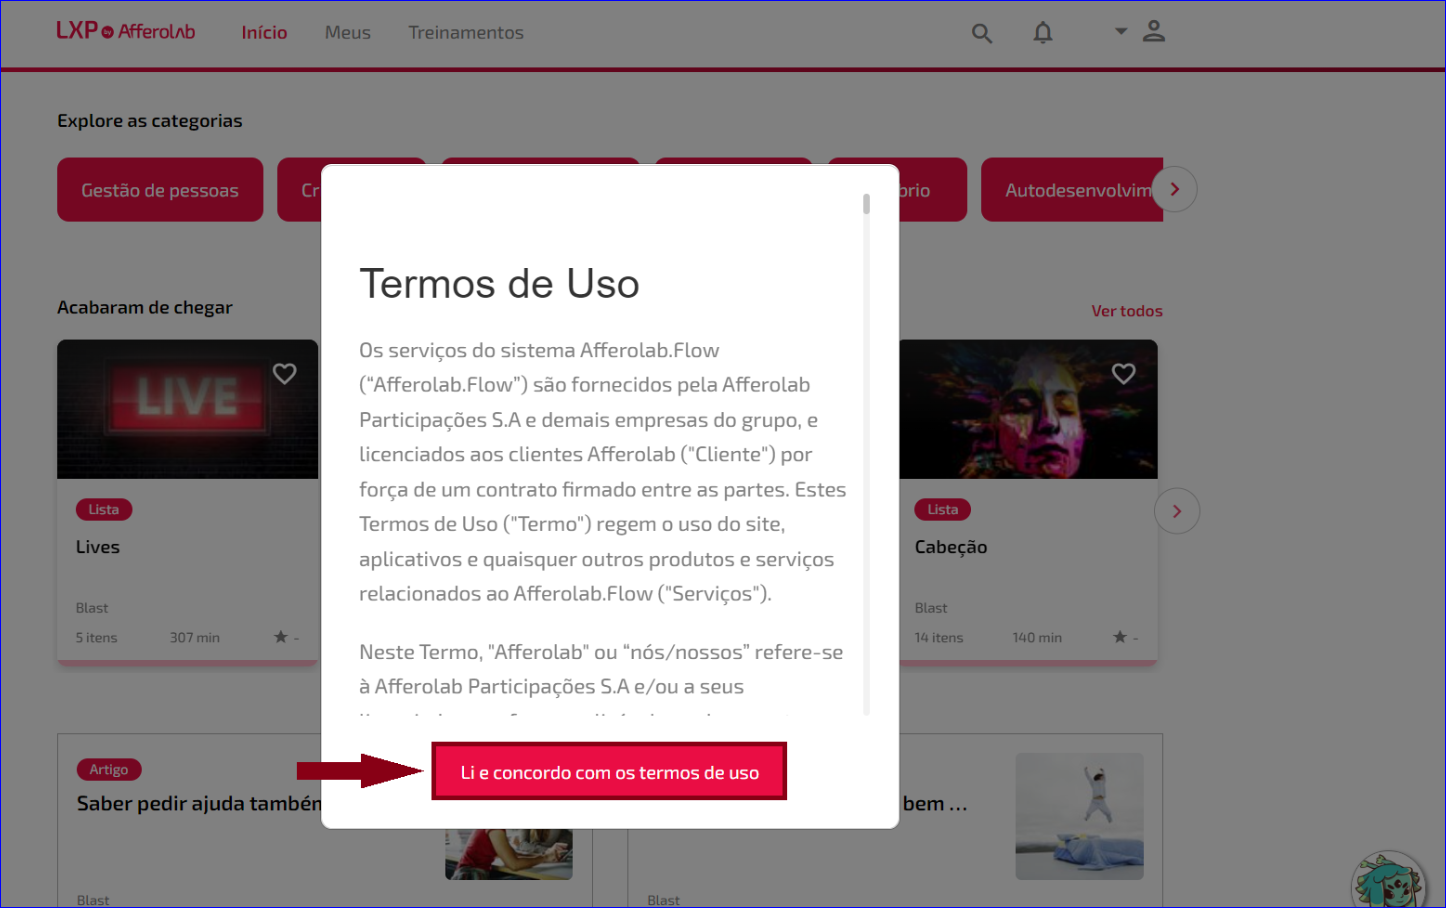
Task: Click the Lista tag on Cabeção card
Action: [943, 509]
